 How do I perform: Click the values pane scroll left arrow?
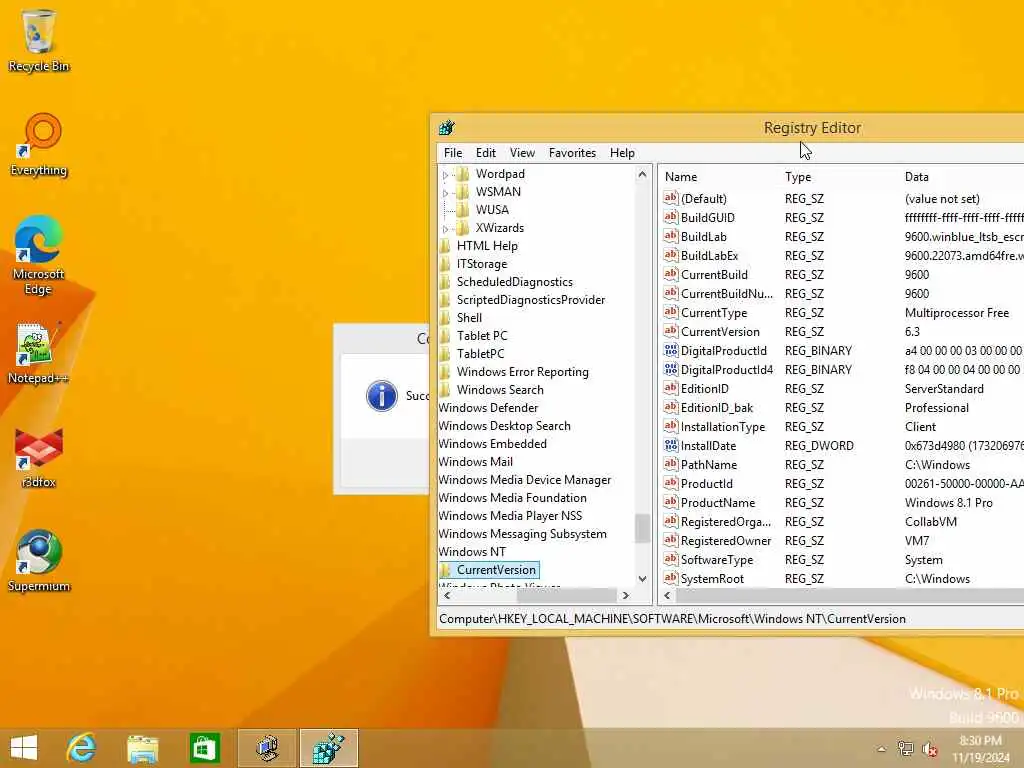(x=667, y=596)
